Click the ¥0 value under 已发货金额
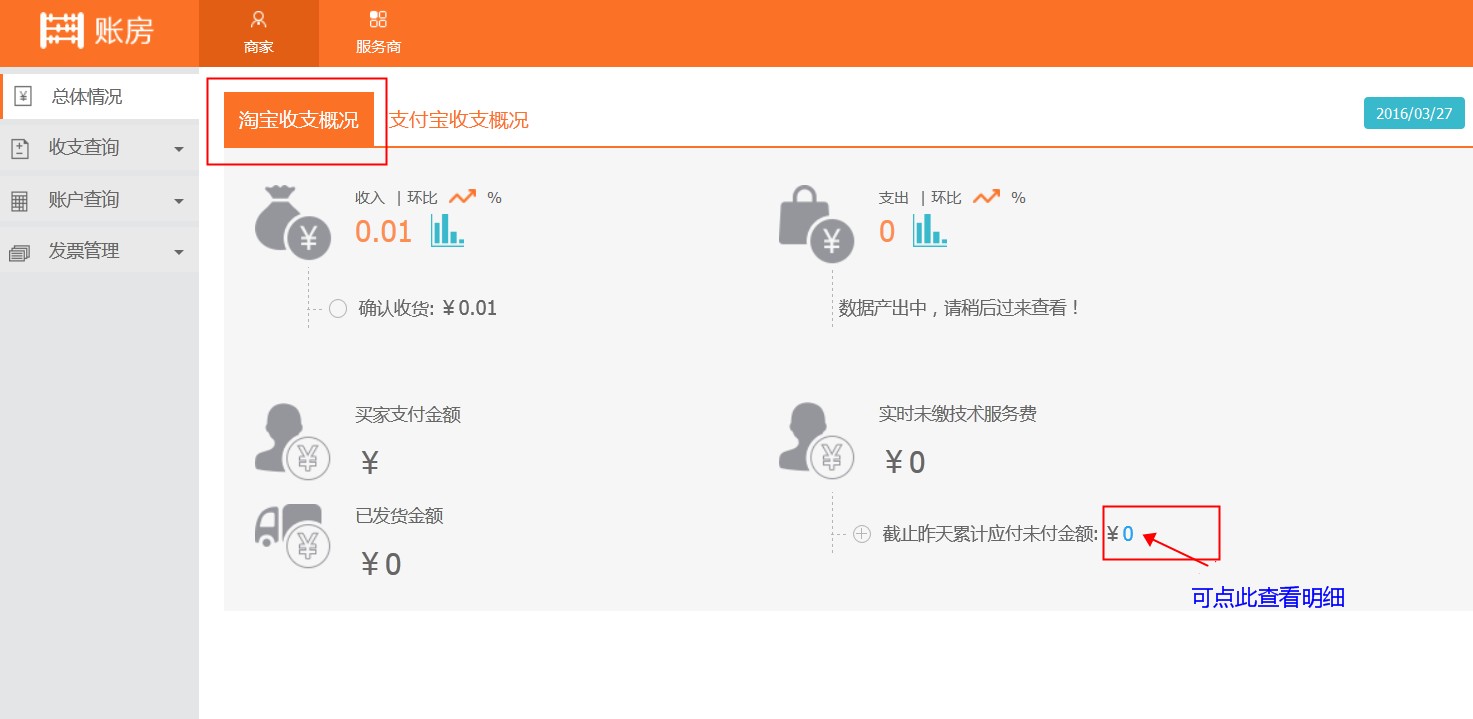Image resolution: width=1473 pixels, height=719 pixels. (x=381, y=565)
